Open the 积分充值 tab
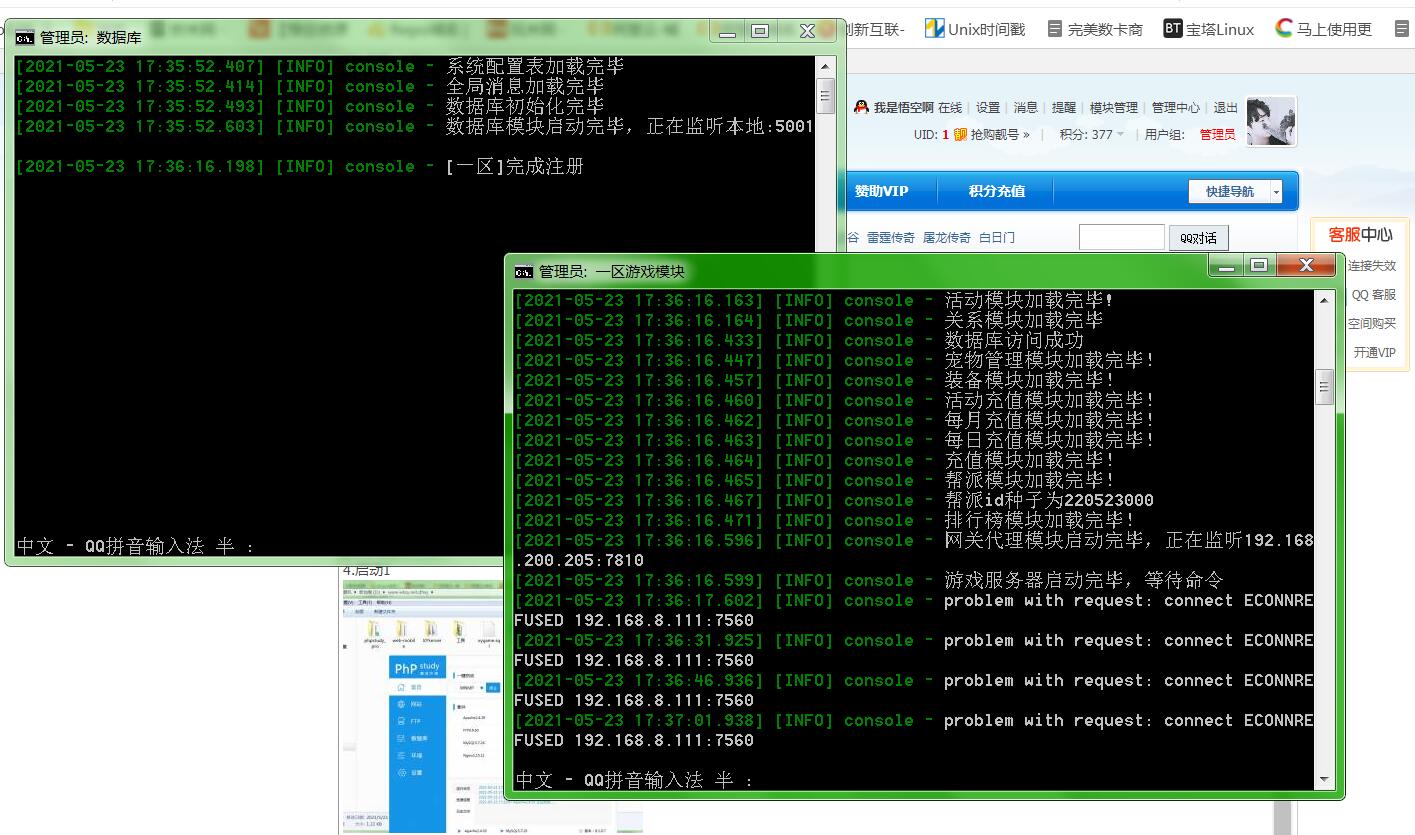1415x835 pixels. pyautogui.click(x=996, y=191)
